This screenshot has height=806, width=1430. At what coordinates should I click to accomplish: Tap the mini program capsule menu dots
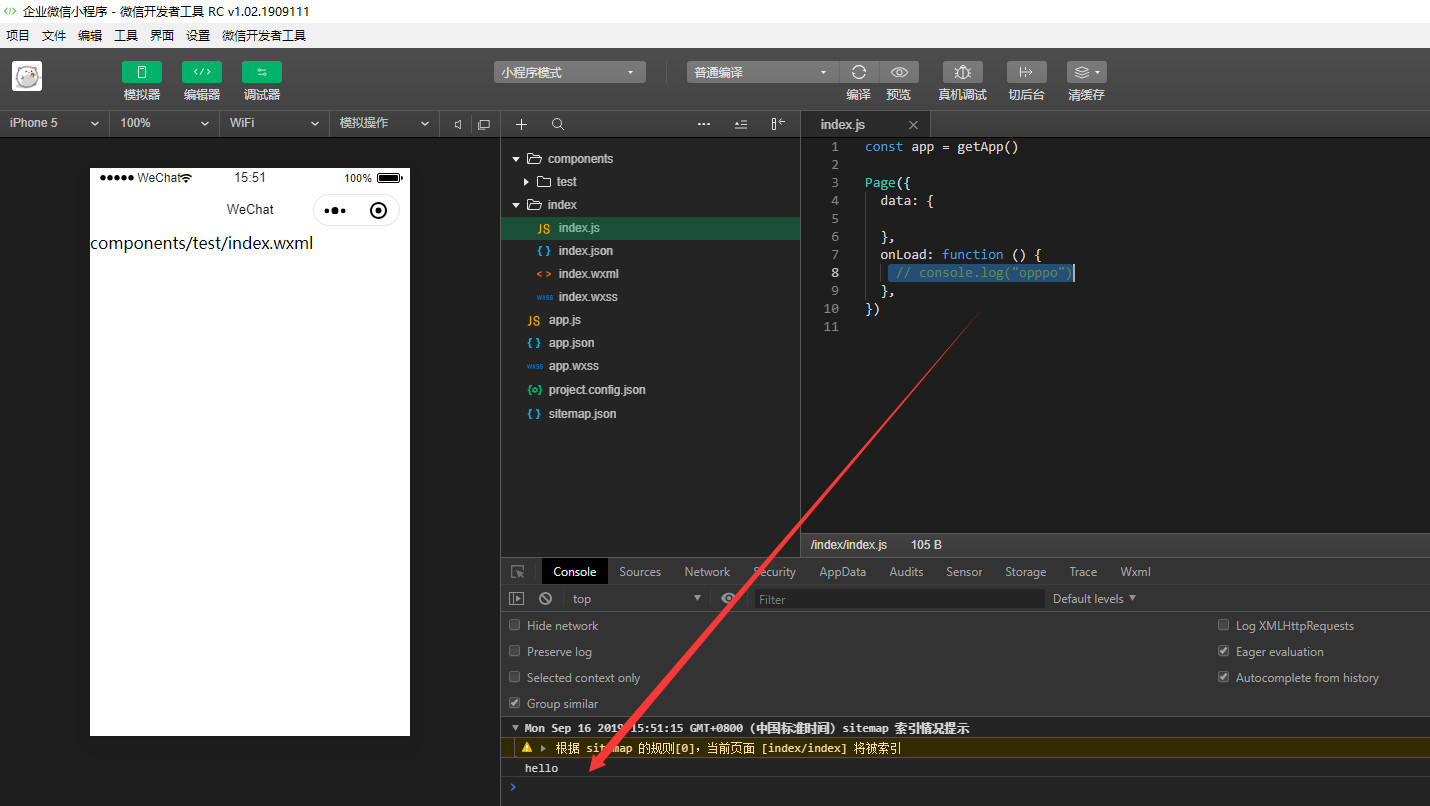335,210
